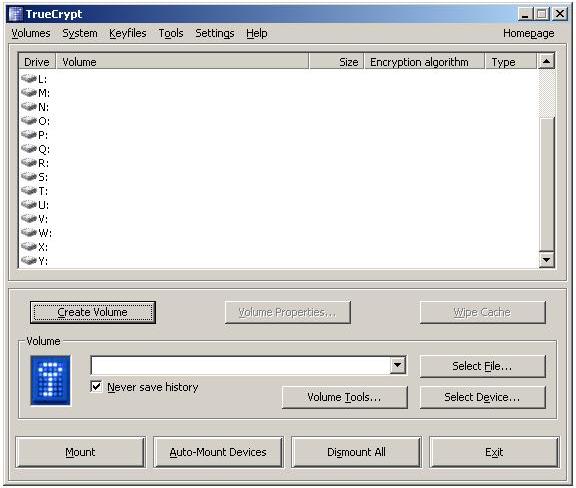
Task: Sort by Encryption algorithm column header
Action: click(425, 62)
